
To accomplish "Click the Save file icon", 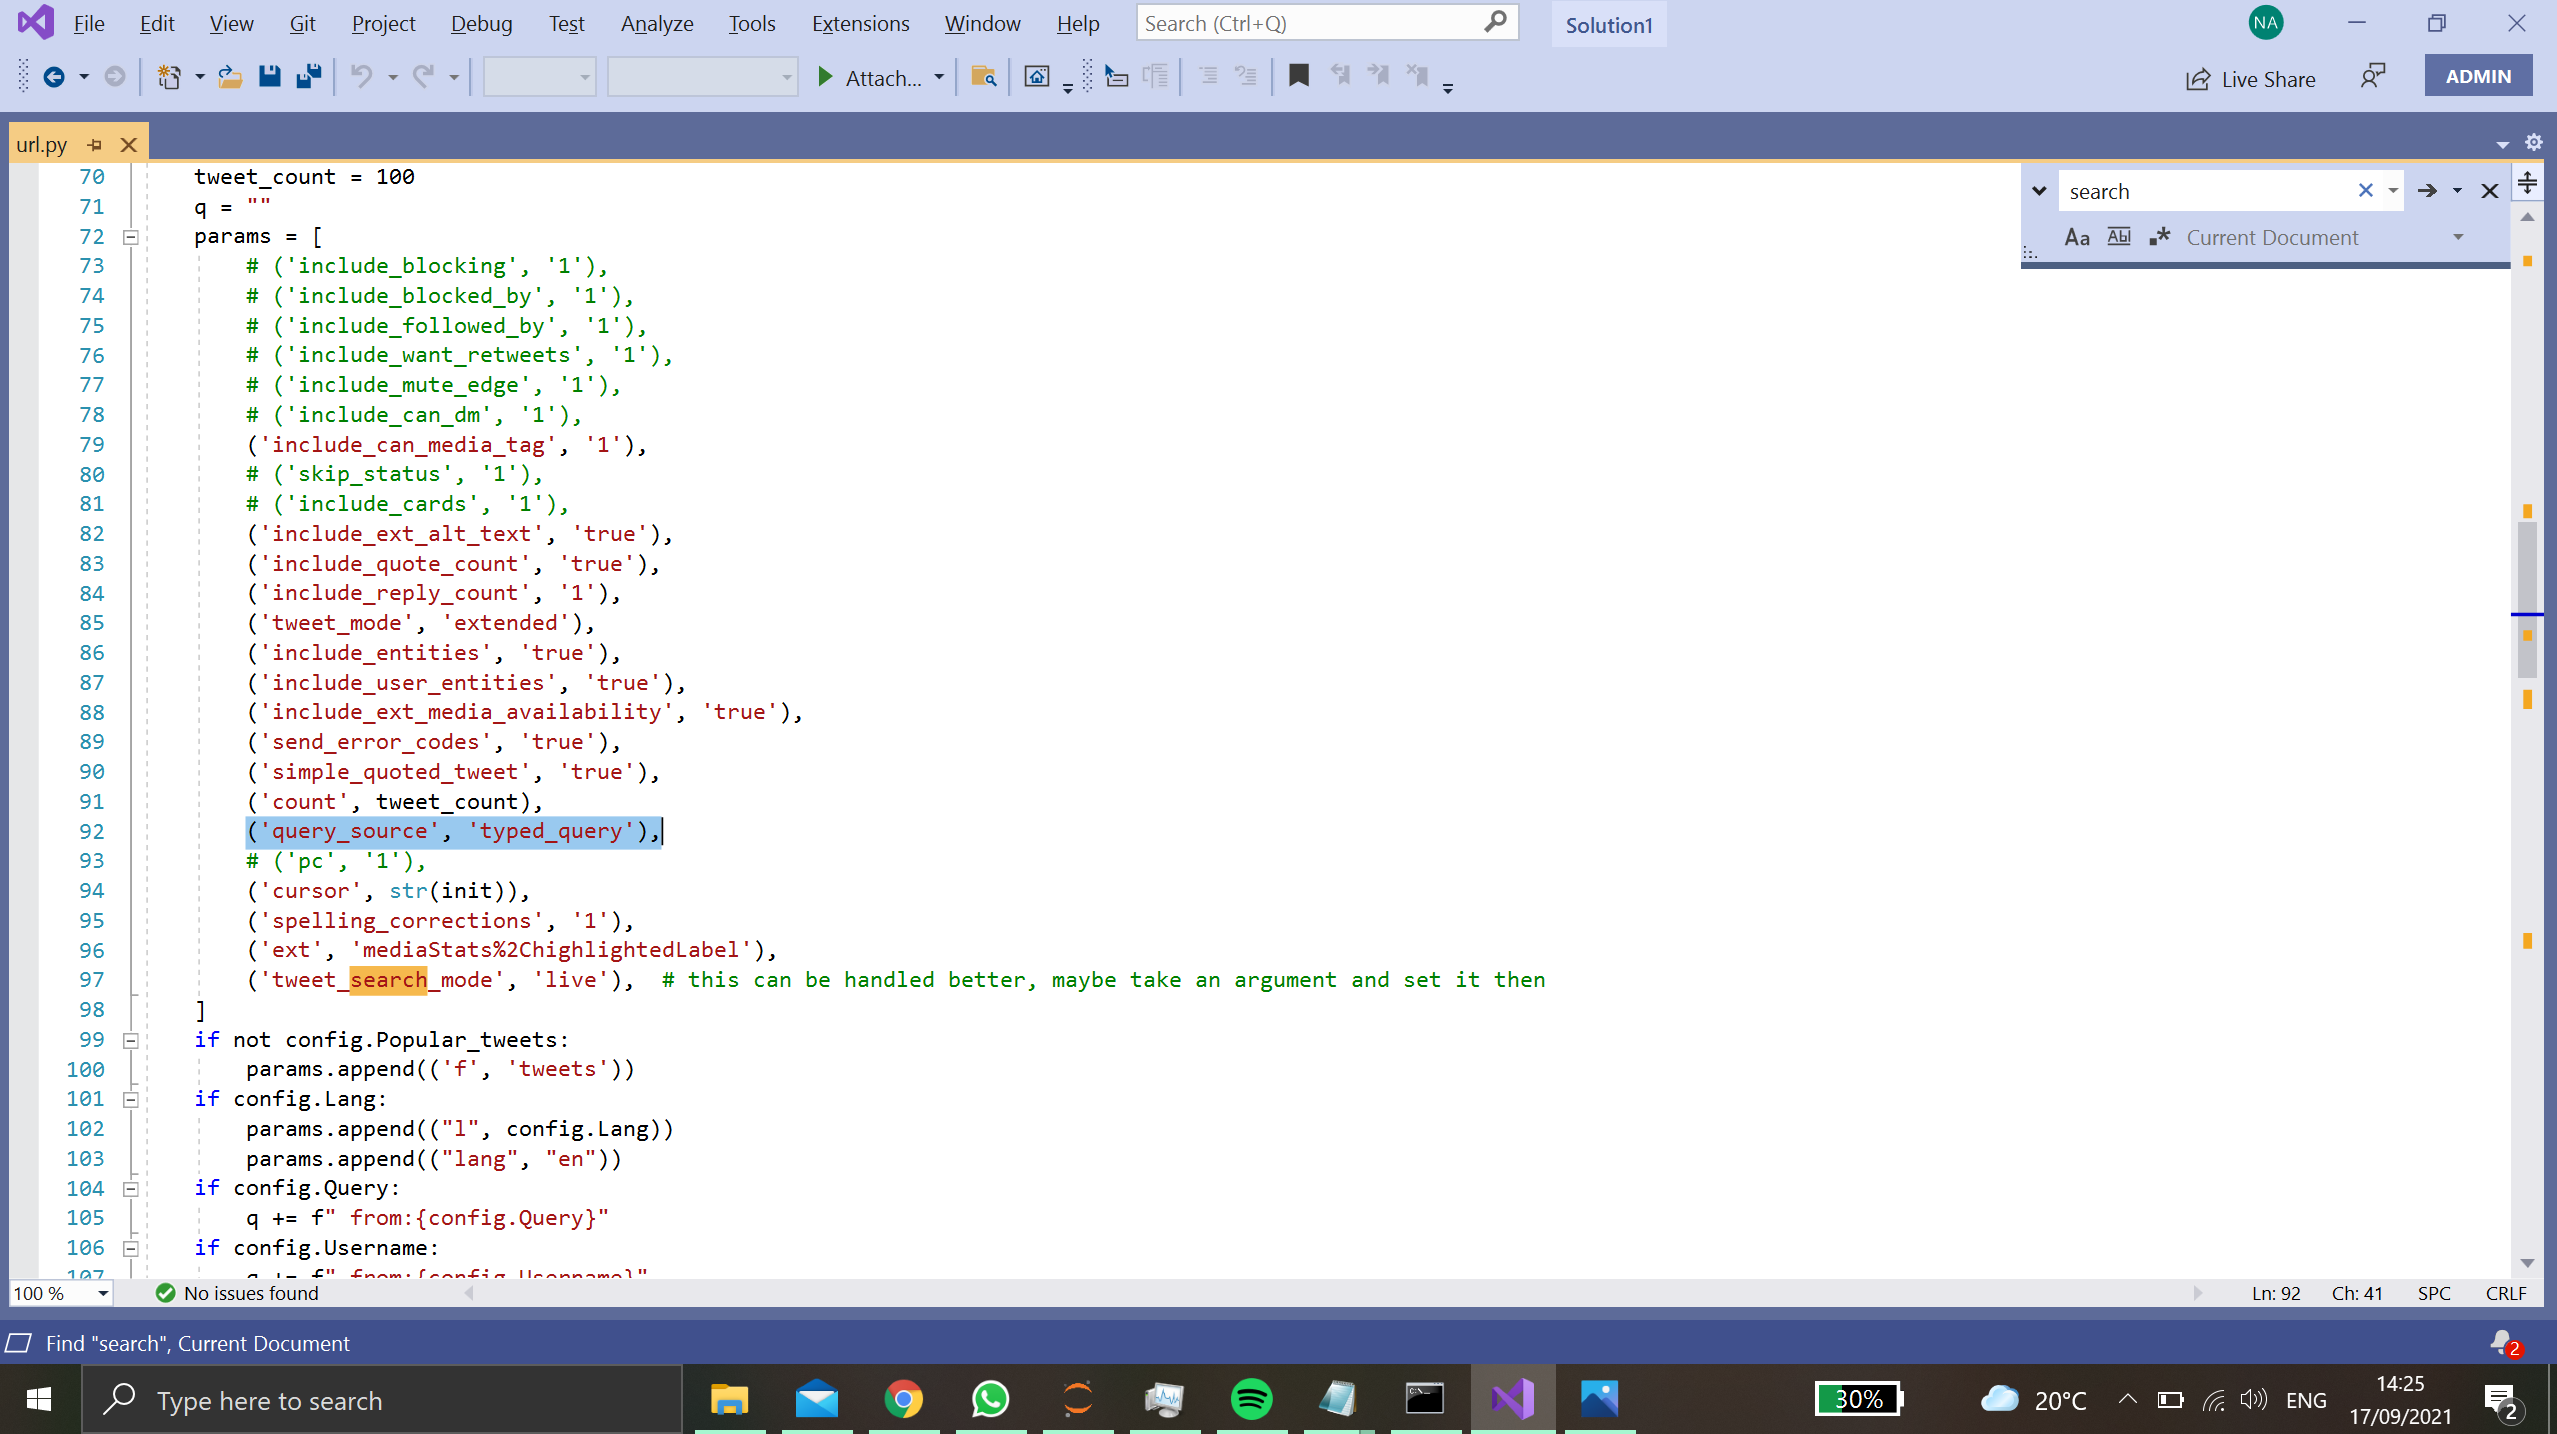I will click(269, 77).
